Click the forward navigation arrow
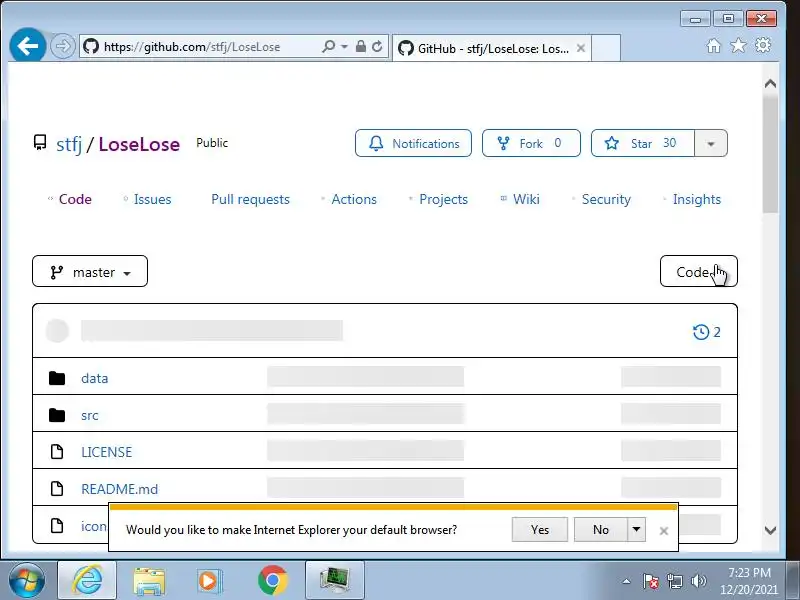Screen dimensions: 800x600 tap(63, 46)
